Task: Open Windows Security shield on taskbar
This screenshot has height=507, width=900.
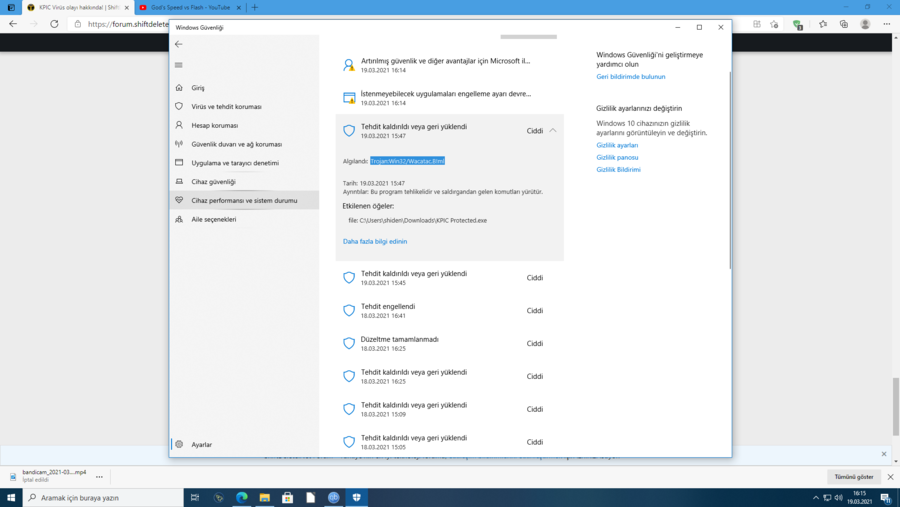Action: [356, 497]
